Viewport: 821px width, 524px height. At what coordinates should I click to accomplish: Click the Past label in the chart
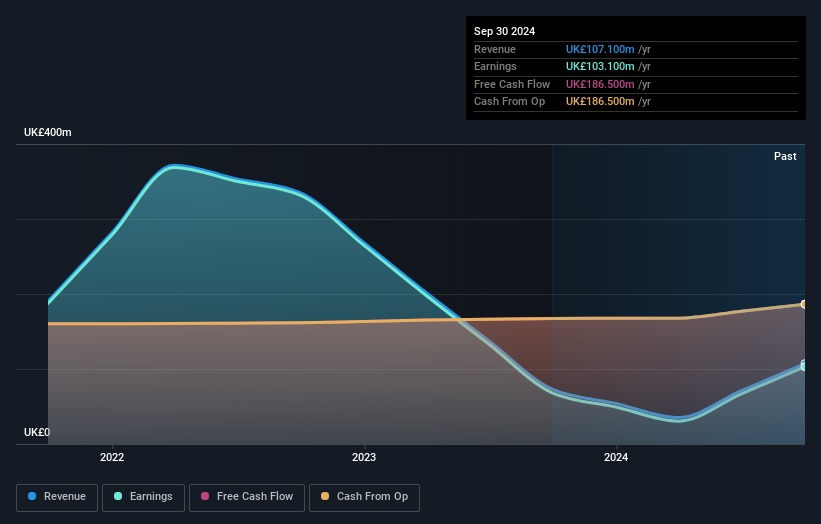785,156
